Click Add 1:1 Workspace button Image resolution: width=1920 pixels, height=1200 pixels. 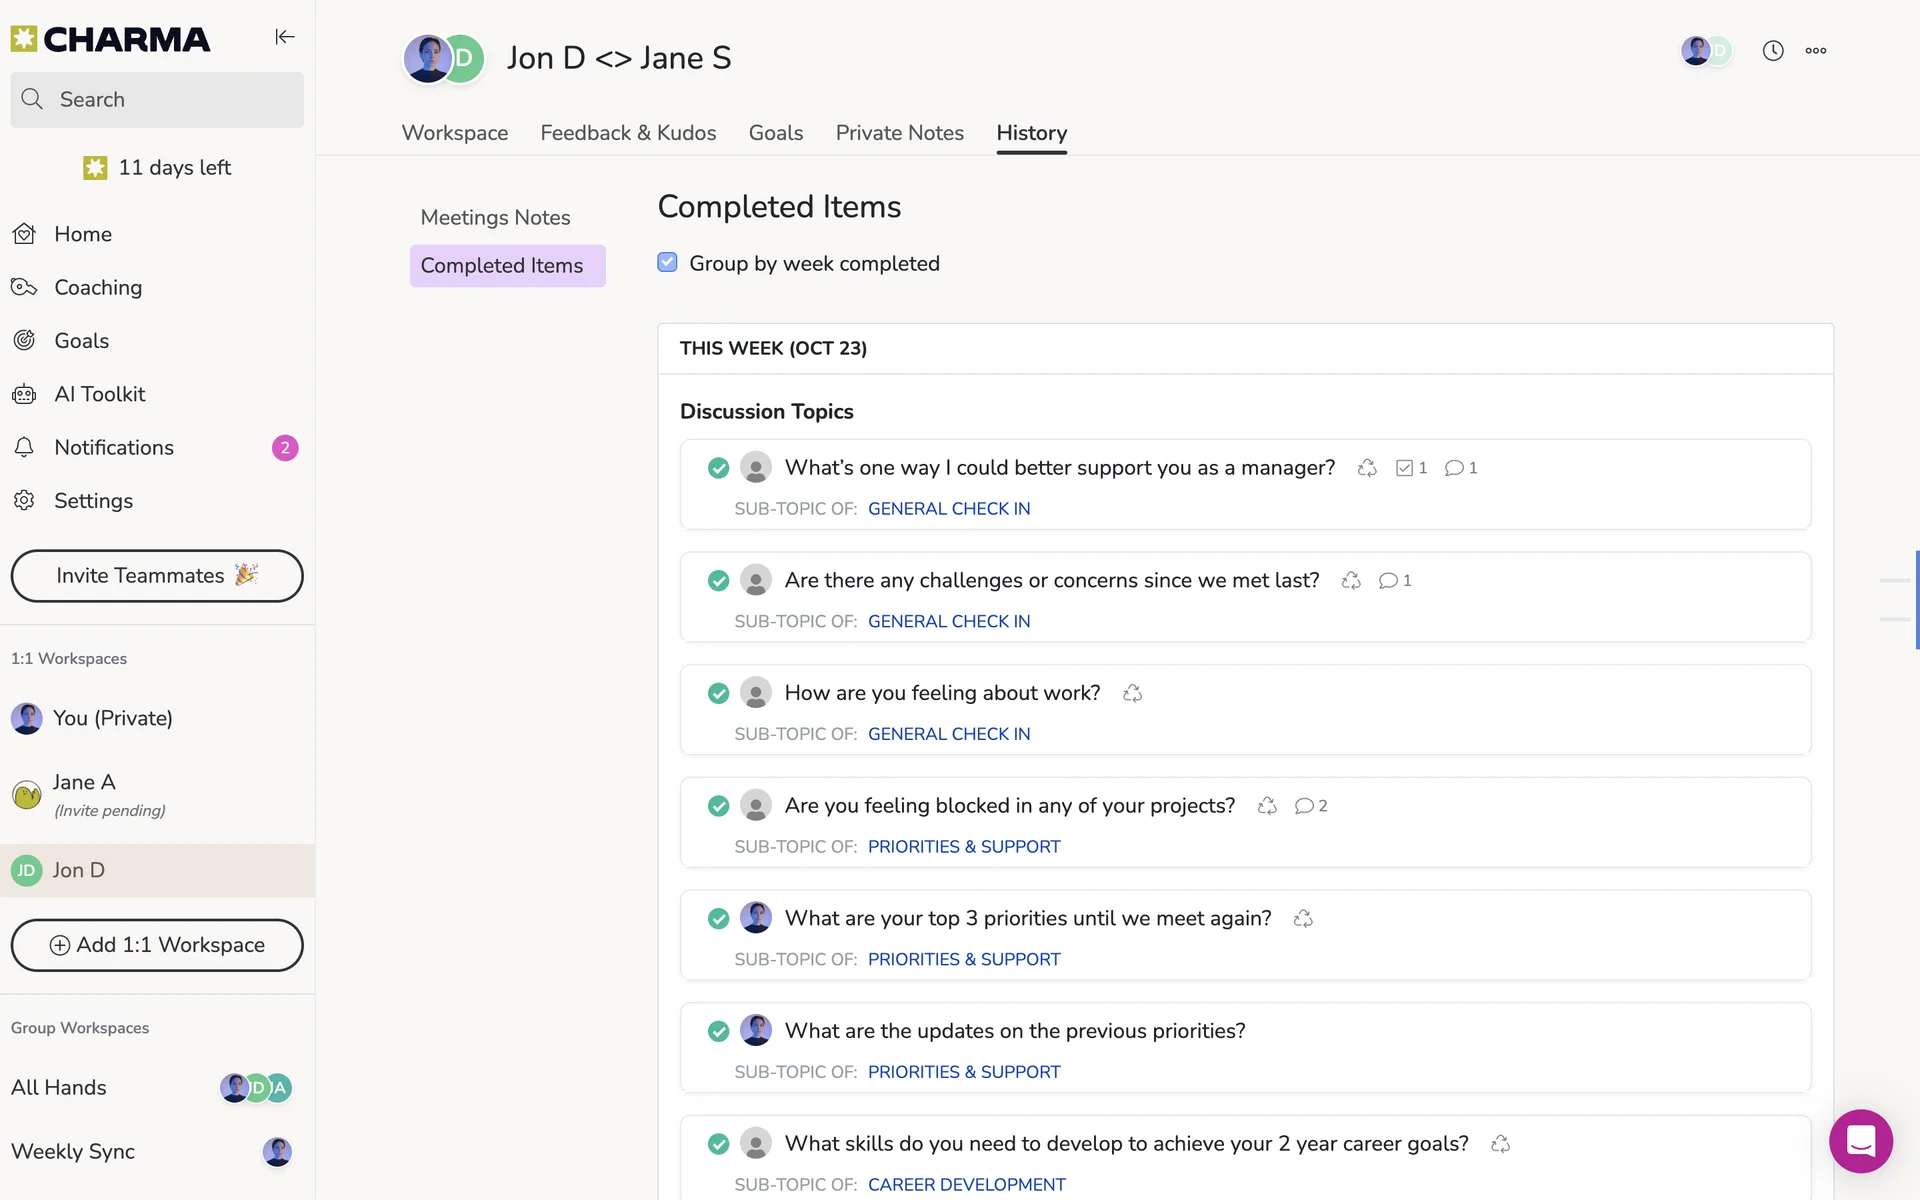coord(157,945)
